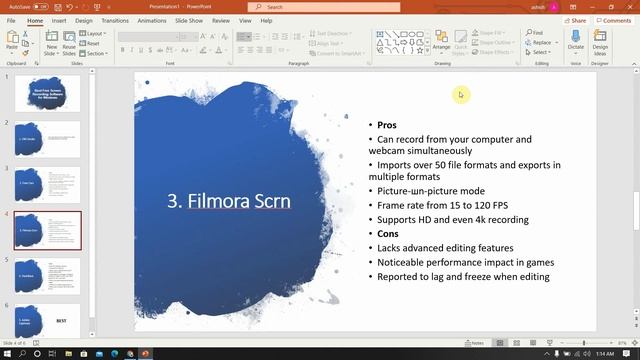Click text highlight color button
Image resolution: width=640 pixels, height=360 pixels.
pyautogui.click(x=203, y=50)
